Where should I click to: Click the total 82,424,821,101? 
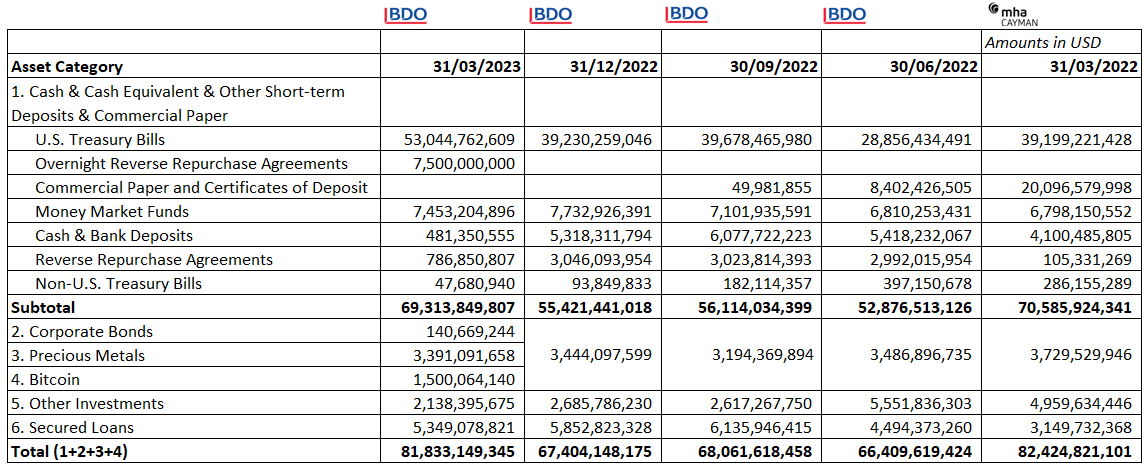1075,452
